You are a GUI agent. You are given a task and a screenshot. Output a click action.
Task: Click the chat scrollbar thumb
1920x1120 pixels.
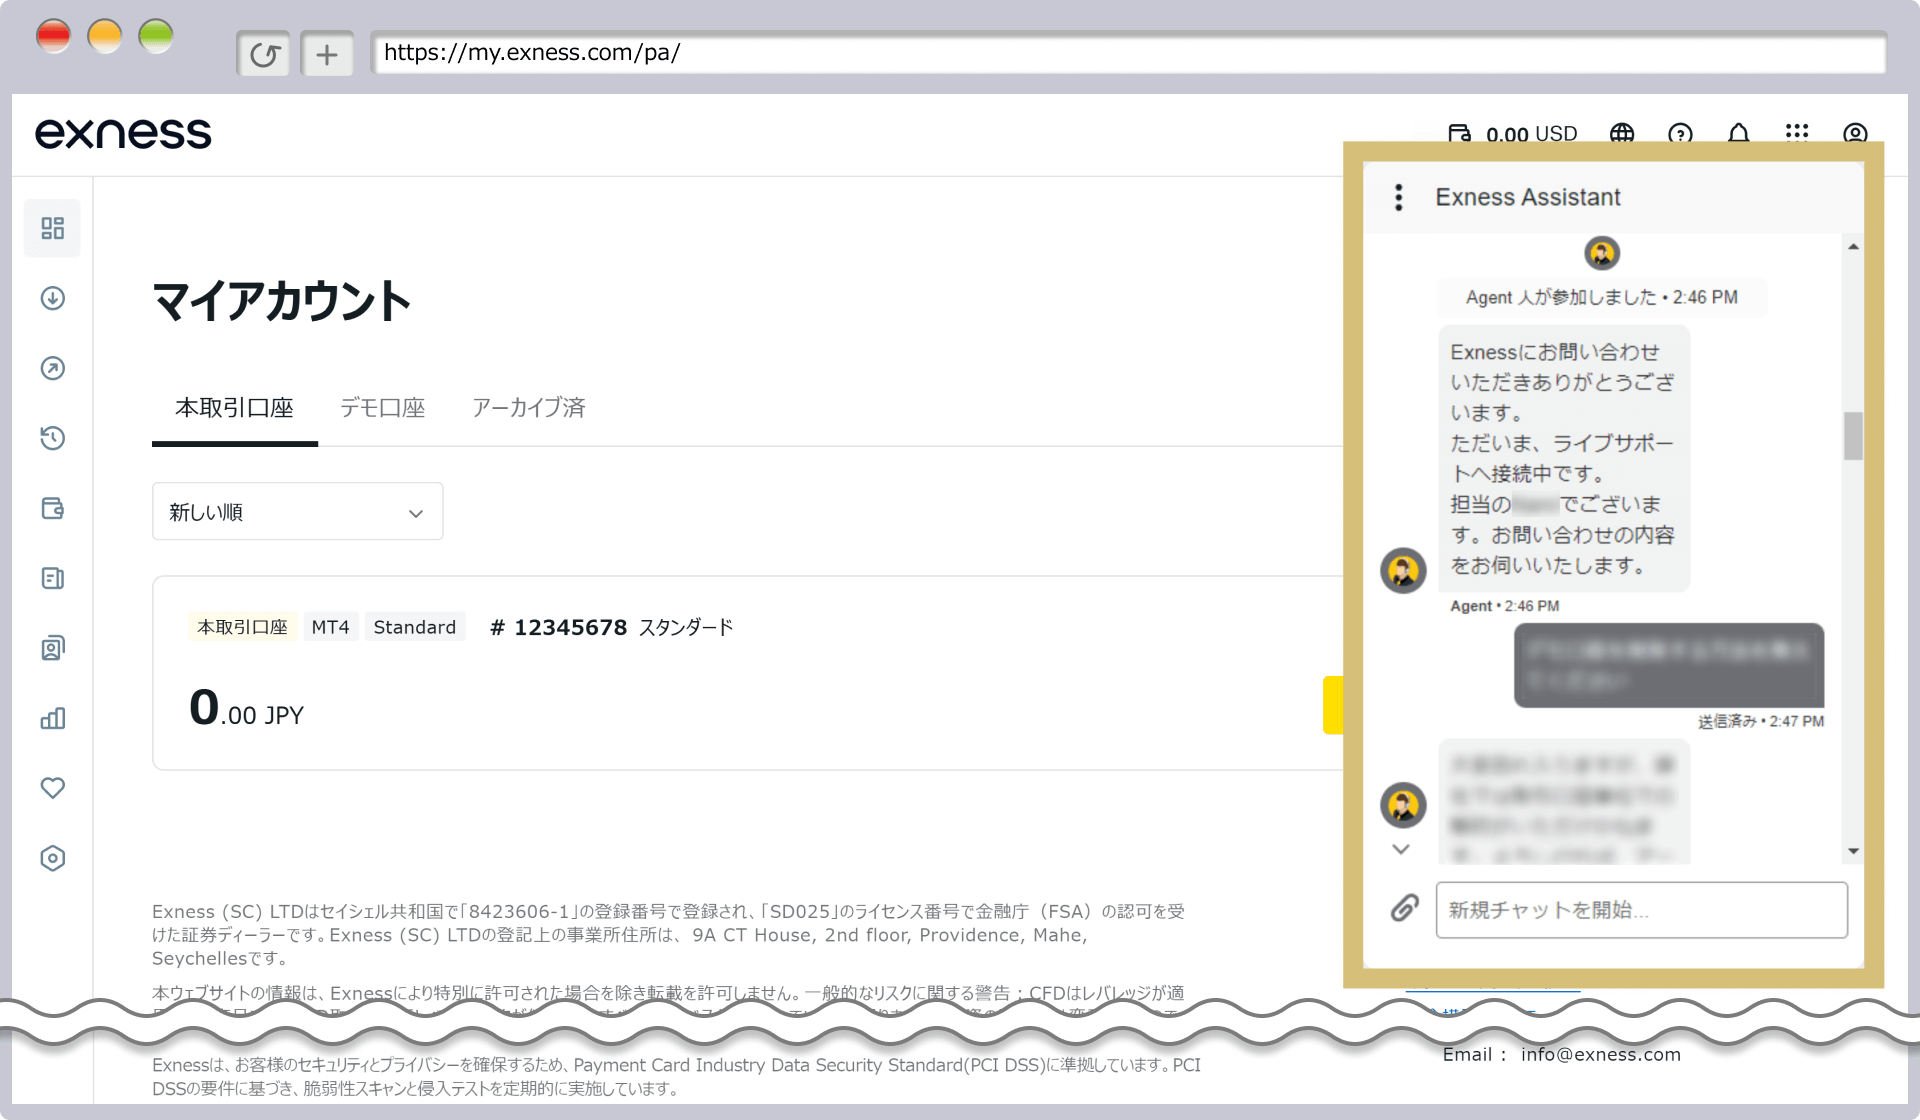click(x=1853, y=436)
